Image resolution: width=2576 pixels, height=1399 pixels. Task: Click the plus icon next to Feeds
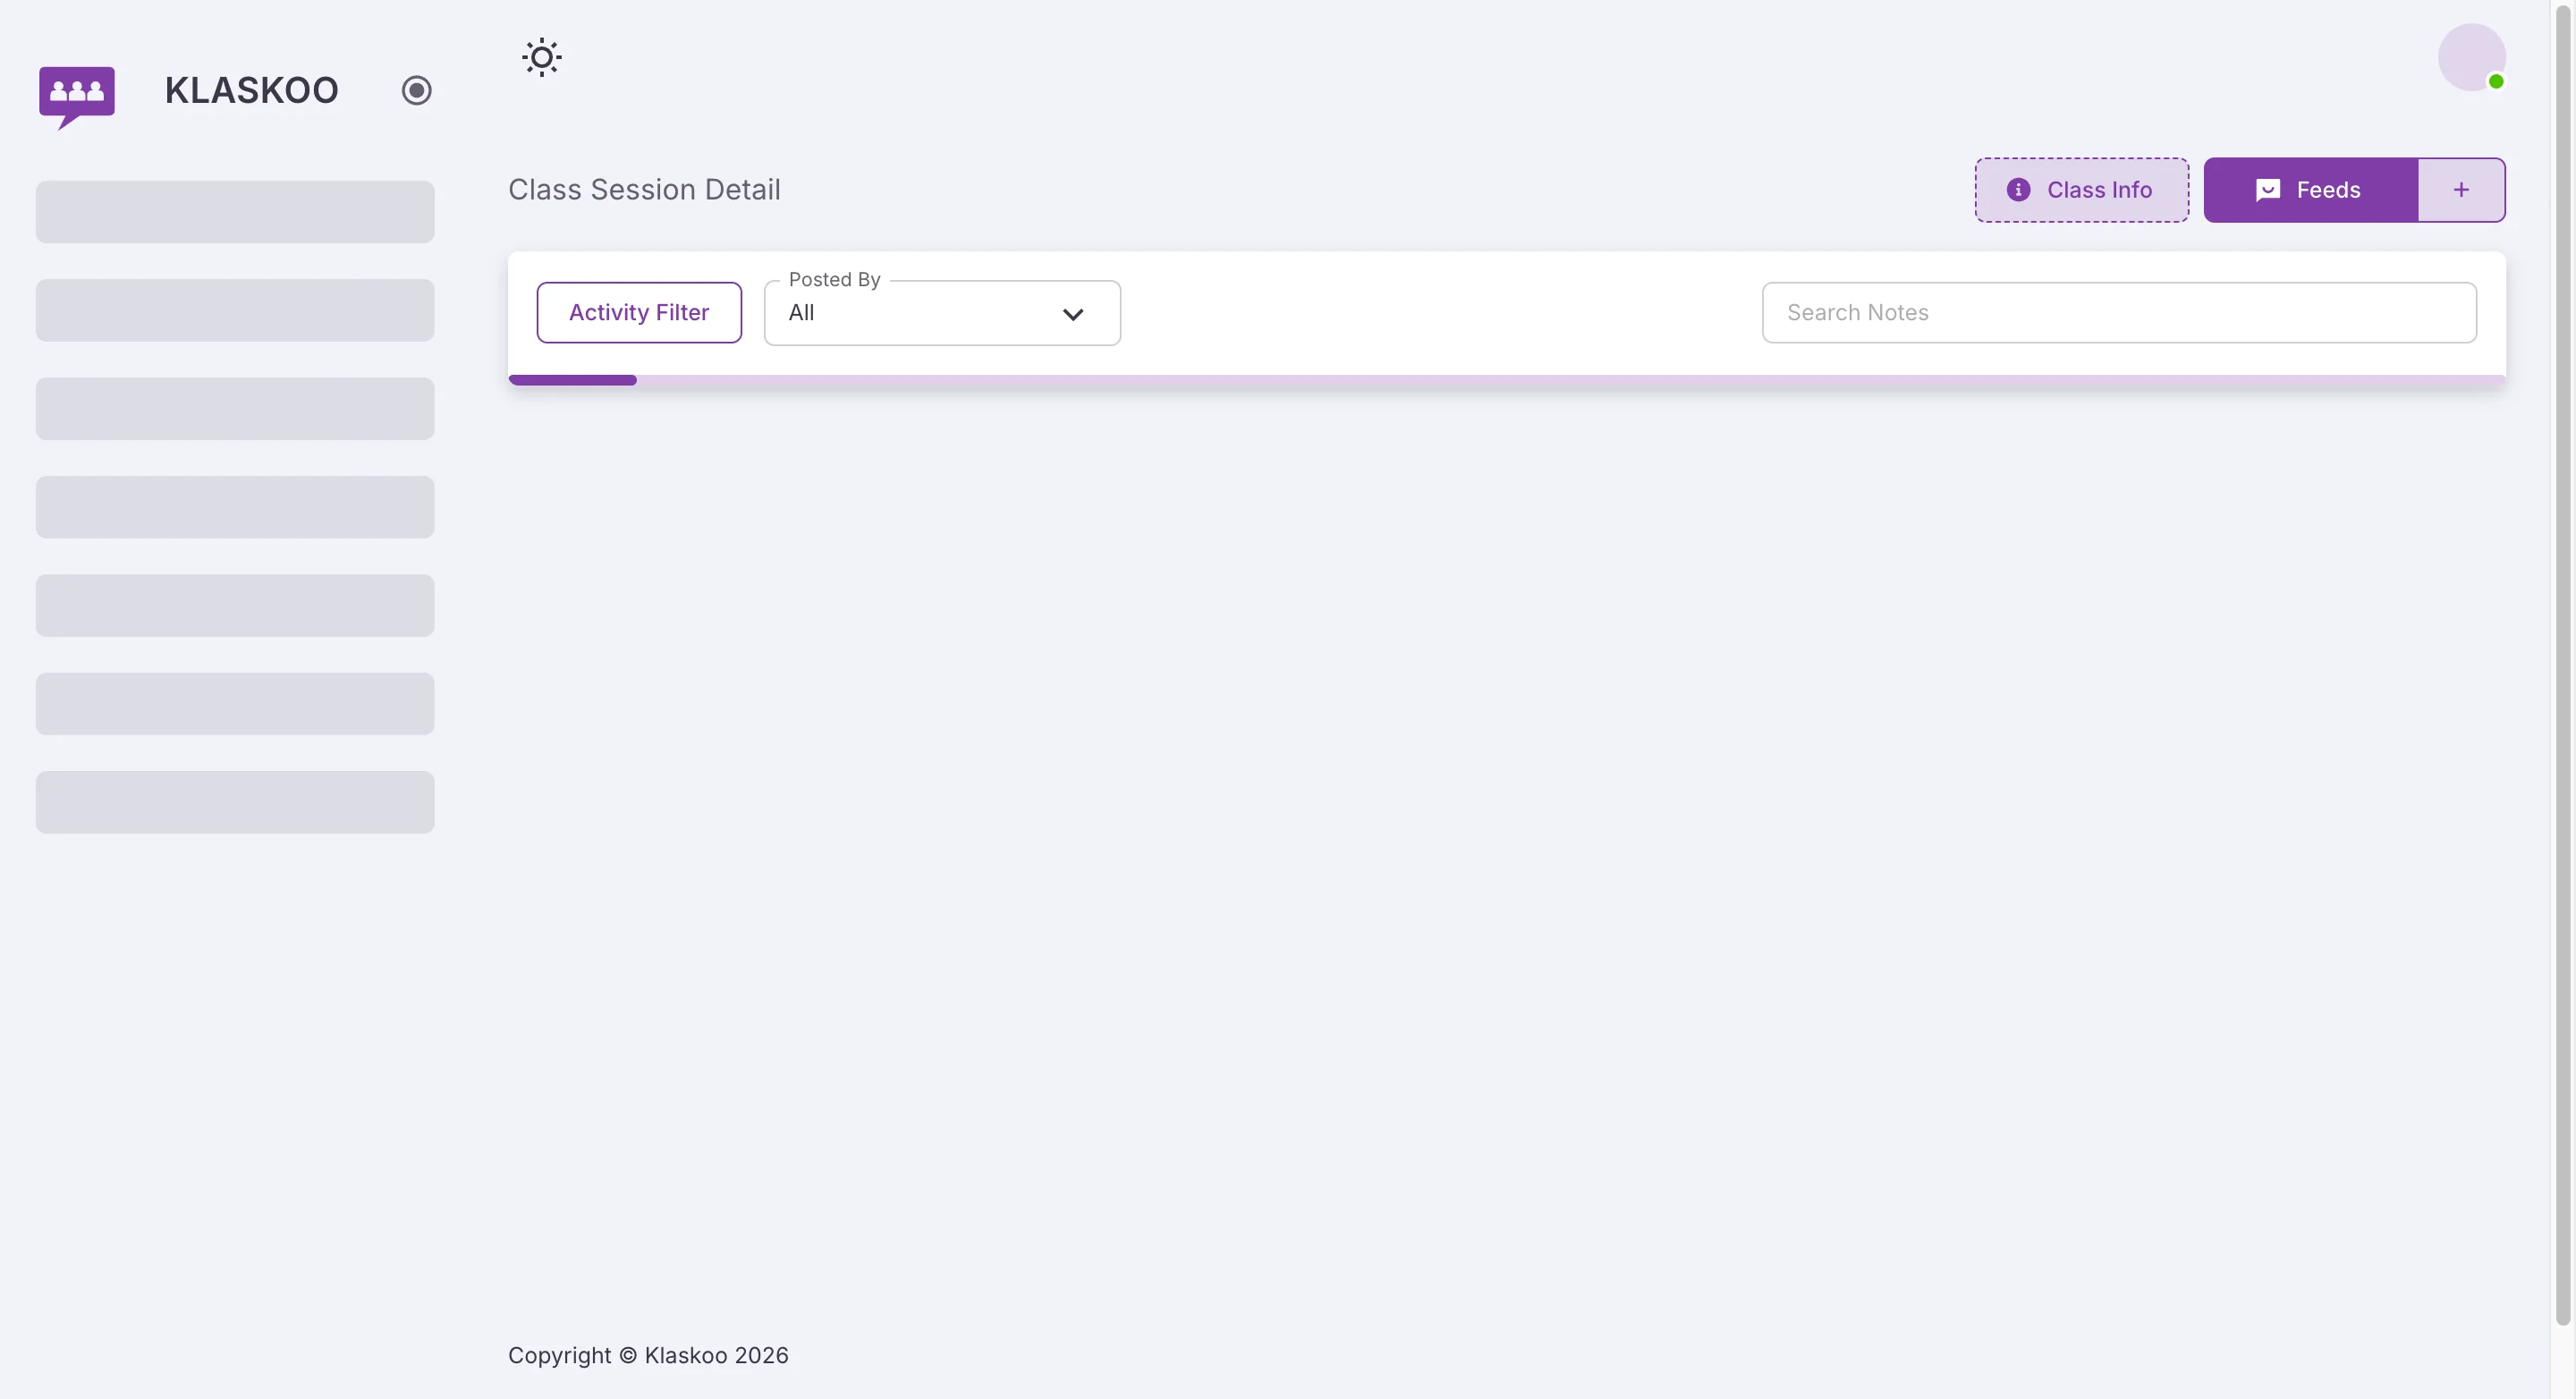[2460, 190]
